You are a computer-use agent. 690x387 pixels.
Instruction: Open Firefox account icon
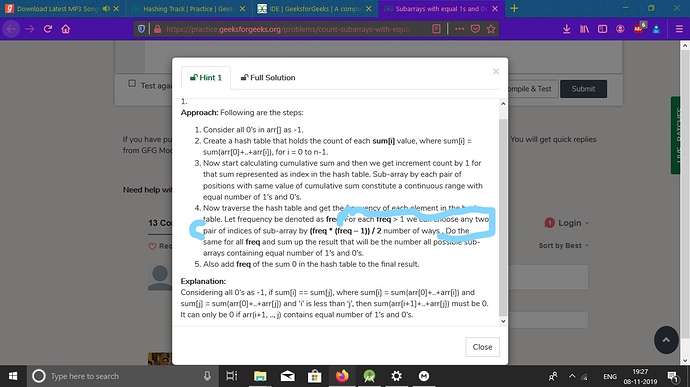(x=620, y=29)
